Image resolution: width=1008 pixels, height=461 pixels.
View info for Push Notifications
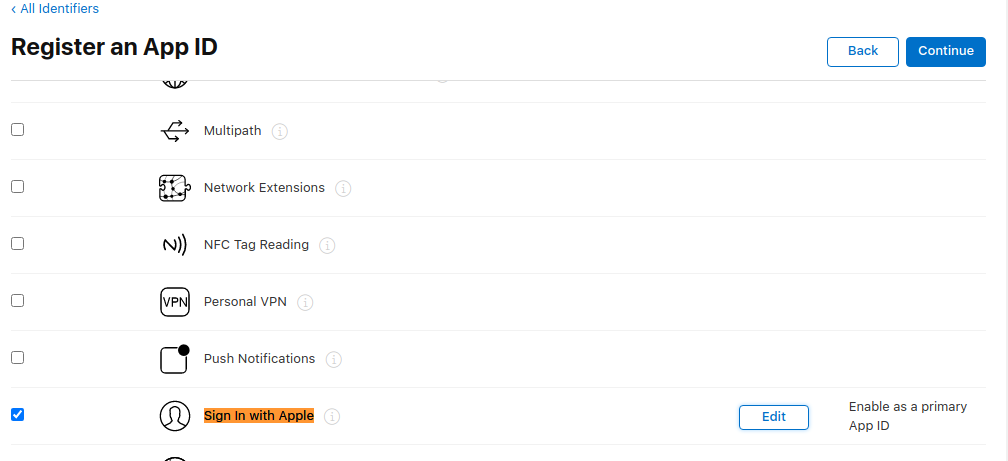click(334, 359)
